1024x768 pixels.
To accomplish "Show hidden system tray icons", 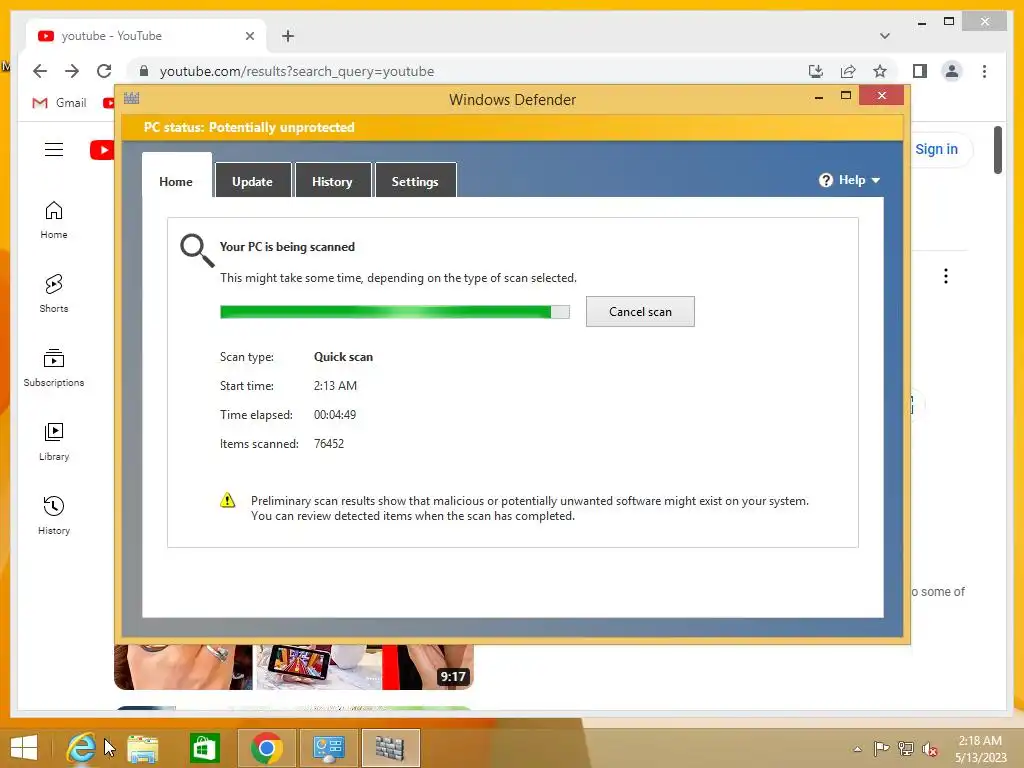I will pos(857,749).
